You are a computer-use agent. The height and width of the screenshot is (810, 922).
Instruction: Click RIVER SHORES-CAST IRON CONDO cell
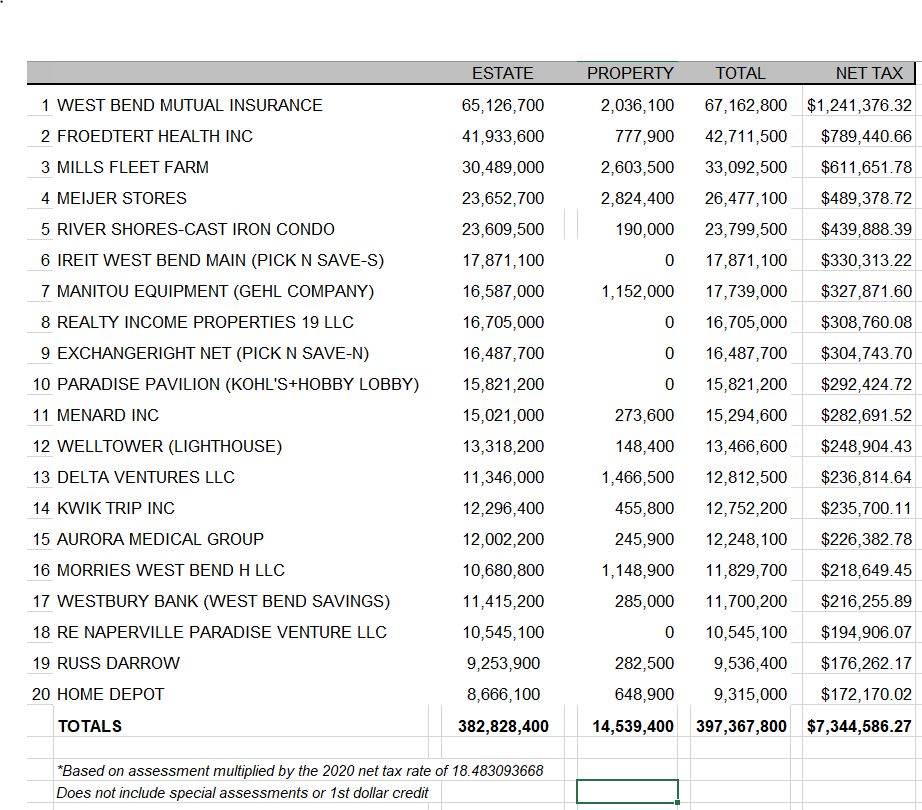click(x=195, y=229)
